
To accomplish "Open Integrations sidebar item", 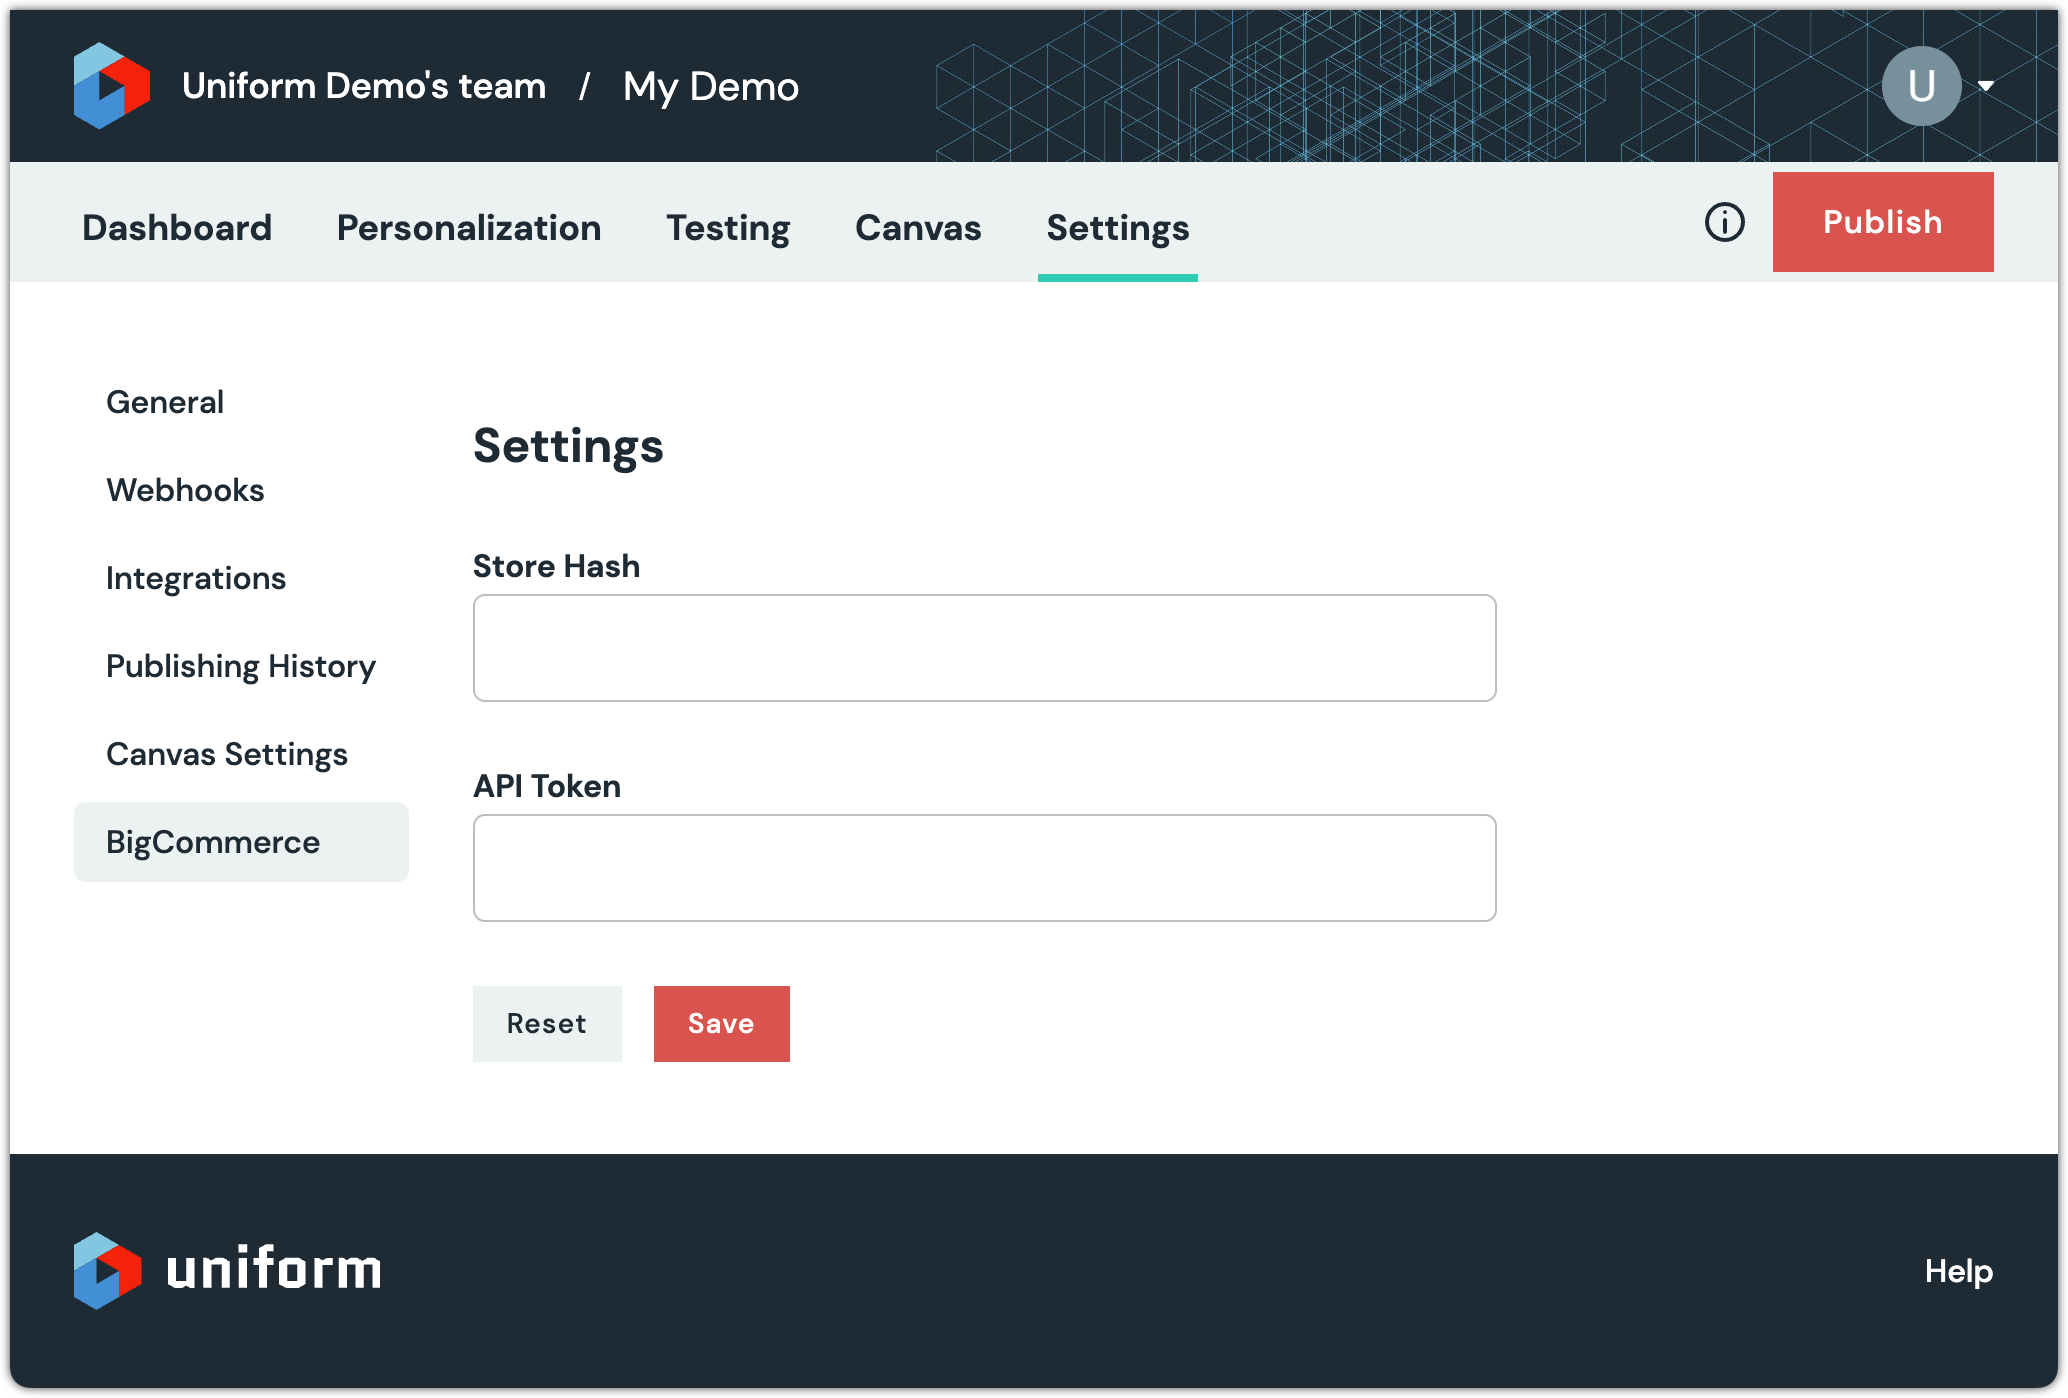I will [x=196, y=578].
